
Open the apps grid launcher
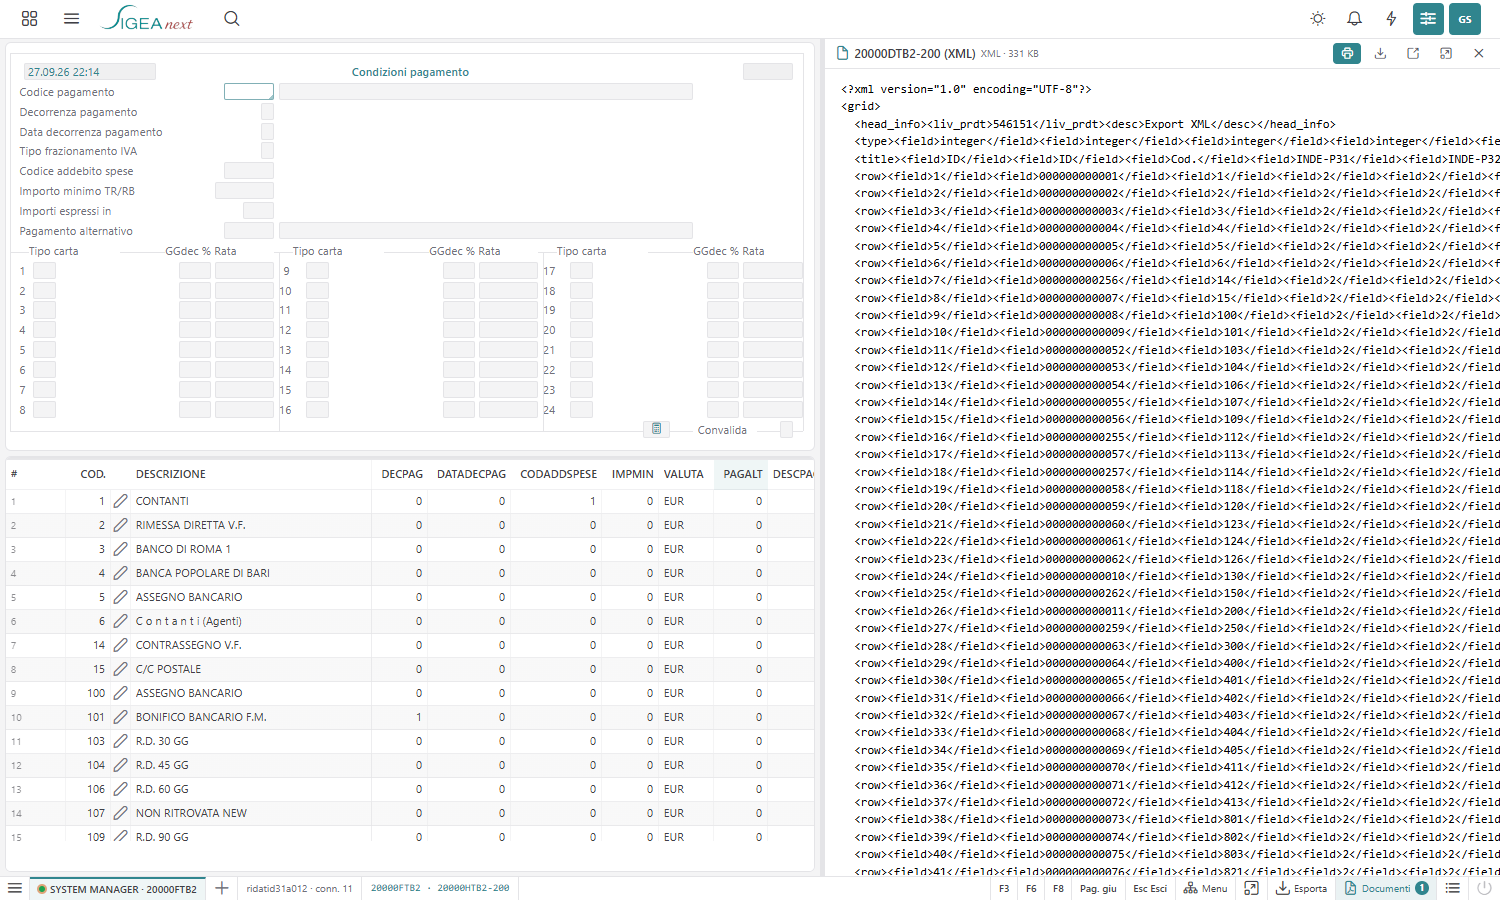click(x=29, y=18)
